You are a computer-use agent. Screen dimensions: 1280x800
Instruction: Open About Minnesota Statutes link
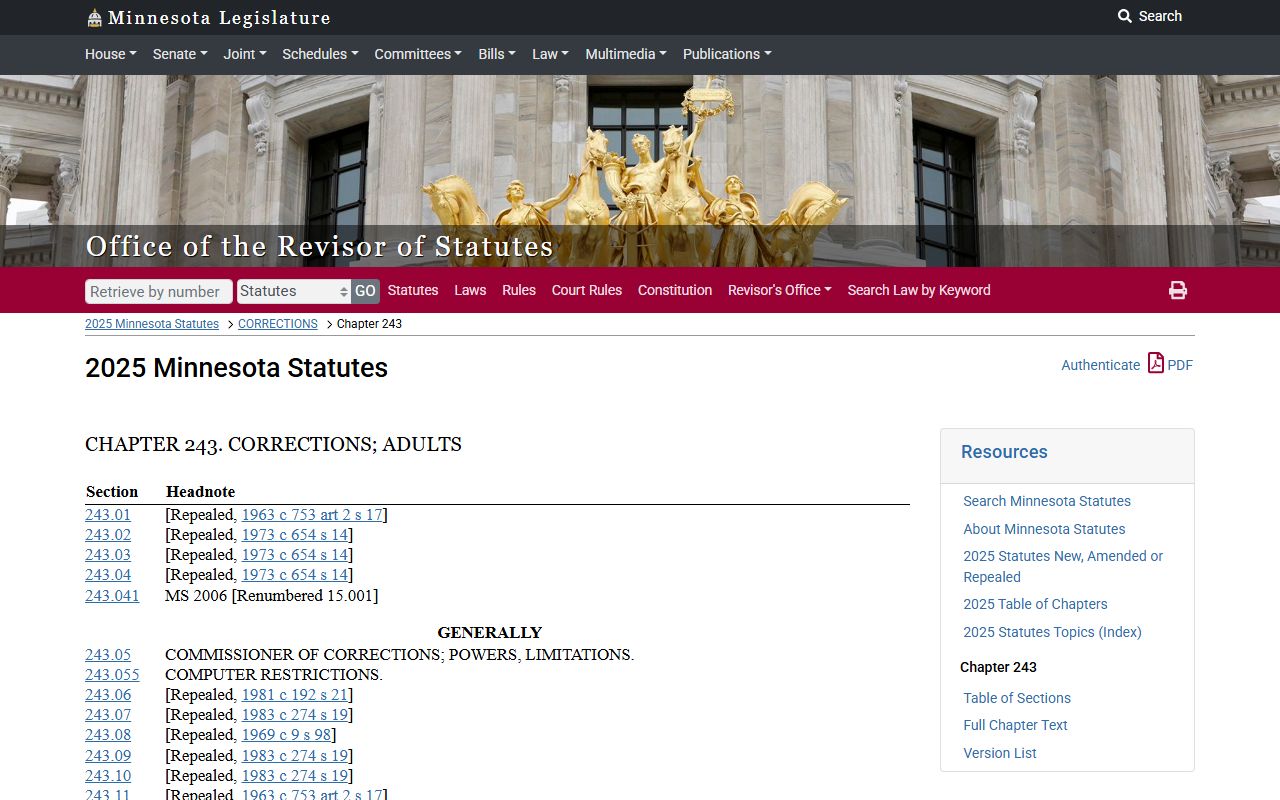coord(1044,529)
